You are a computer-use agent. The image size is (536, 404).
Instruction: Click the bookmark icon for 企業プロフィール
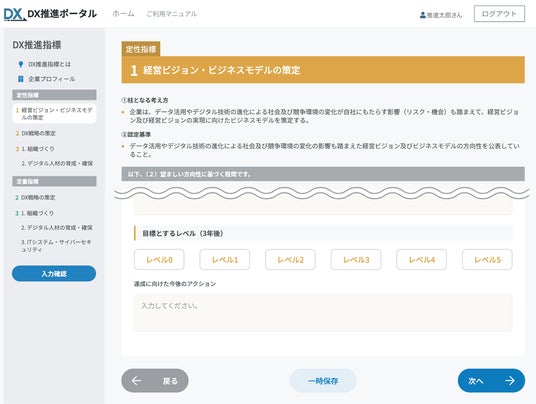pyautogui.click(x=21, y=79)
